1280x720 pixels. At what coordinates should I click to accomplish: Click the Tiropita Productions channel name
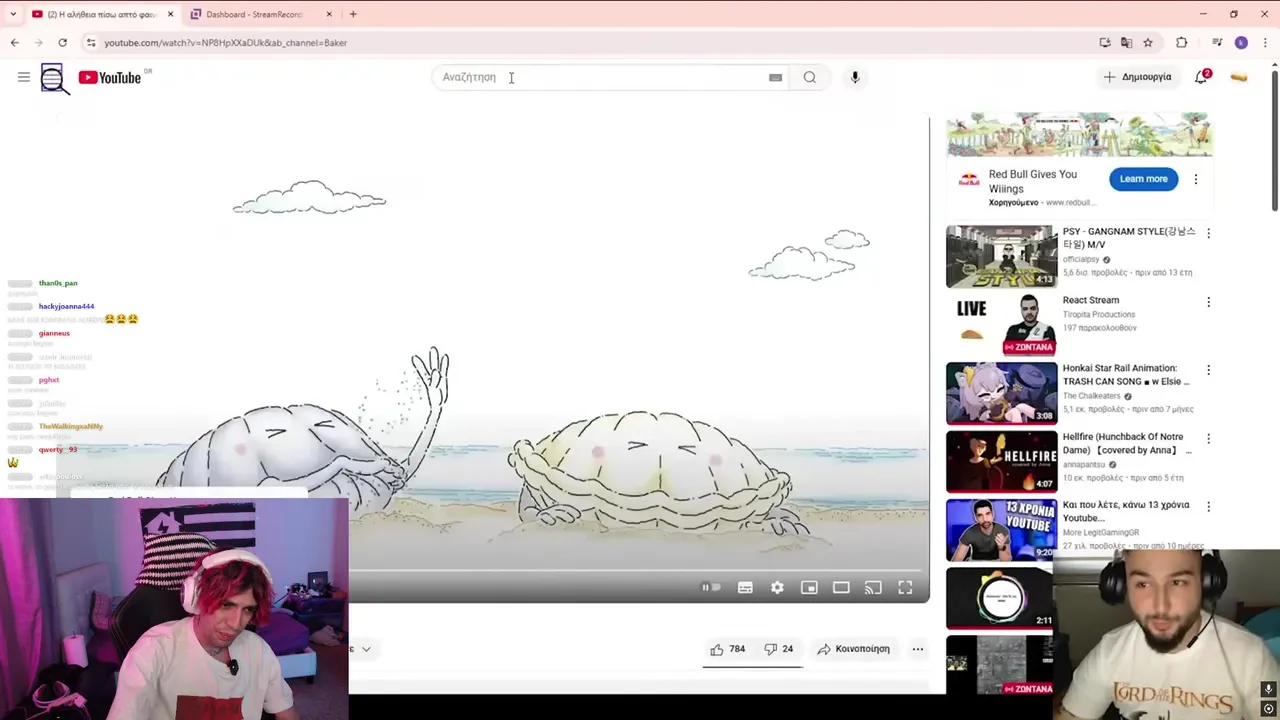click(1099, 314)
